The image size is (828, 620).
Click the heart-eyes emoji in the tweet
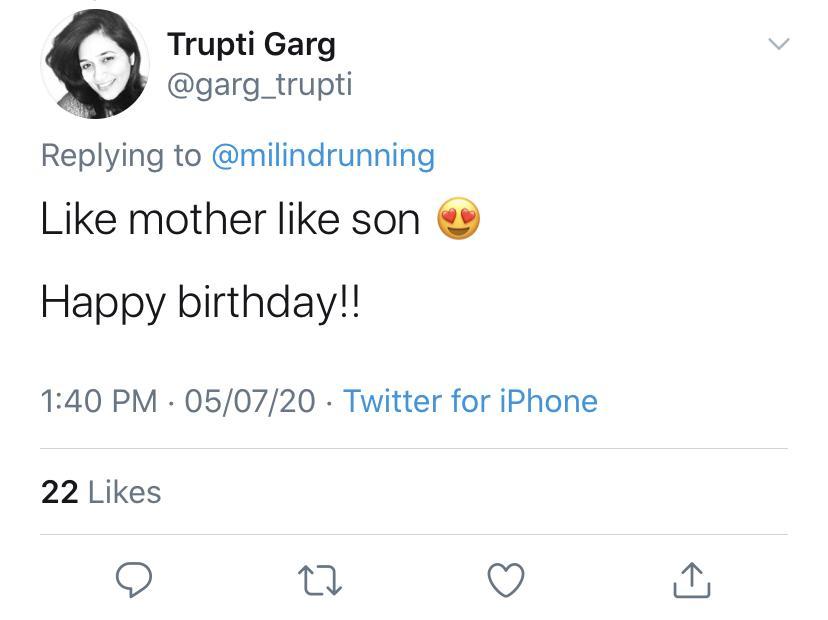[x=459, y=220]
